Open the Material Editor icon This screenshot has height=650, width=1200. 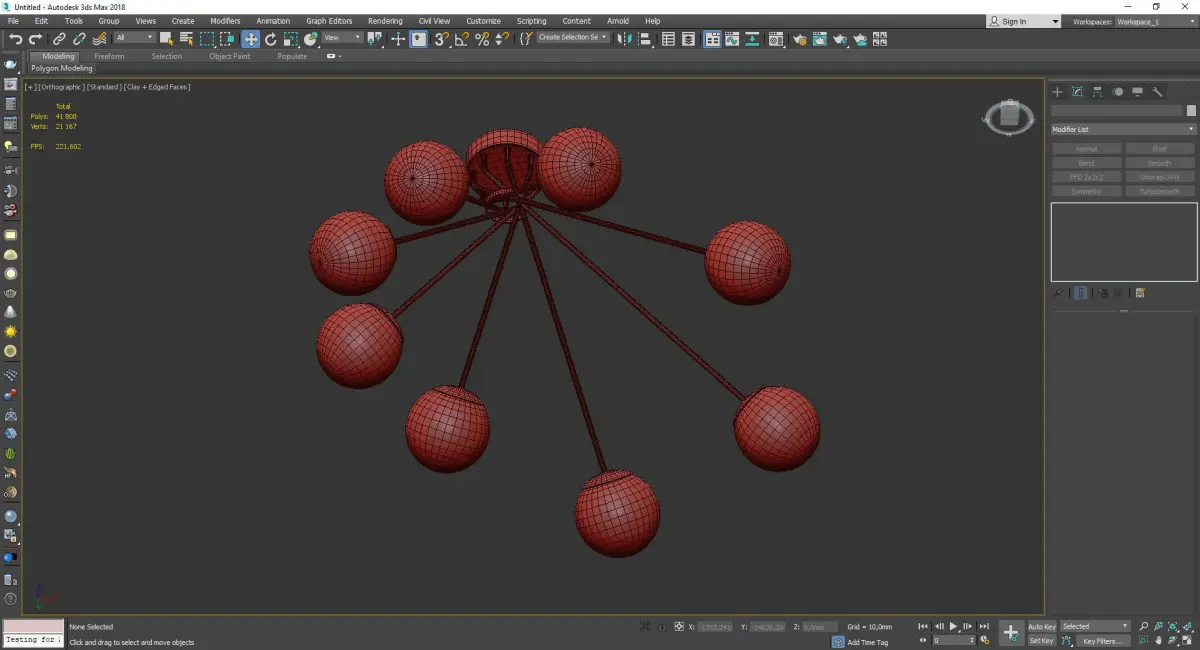pyautogui.click(x=776, y=39)
